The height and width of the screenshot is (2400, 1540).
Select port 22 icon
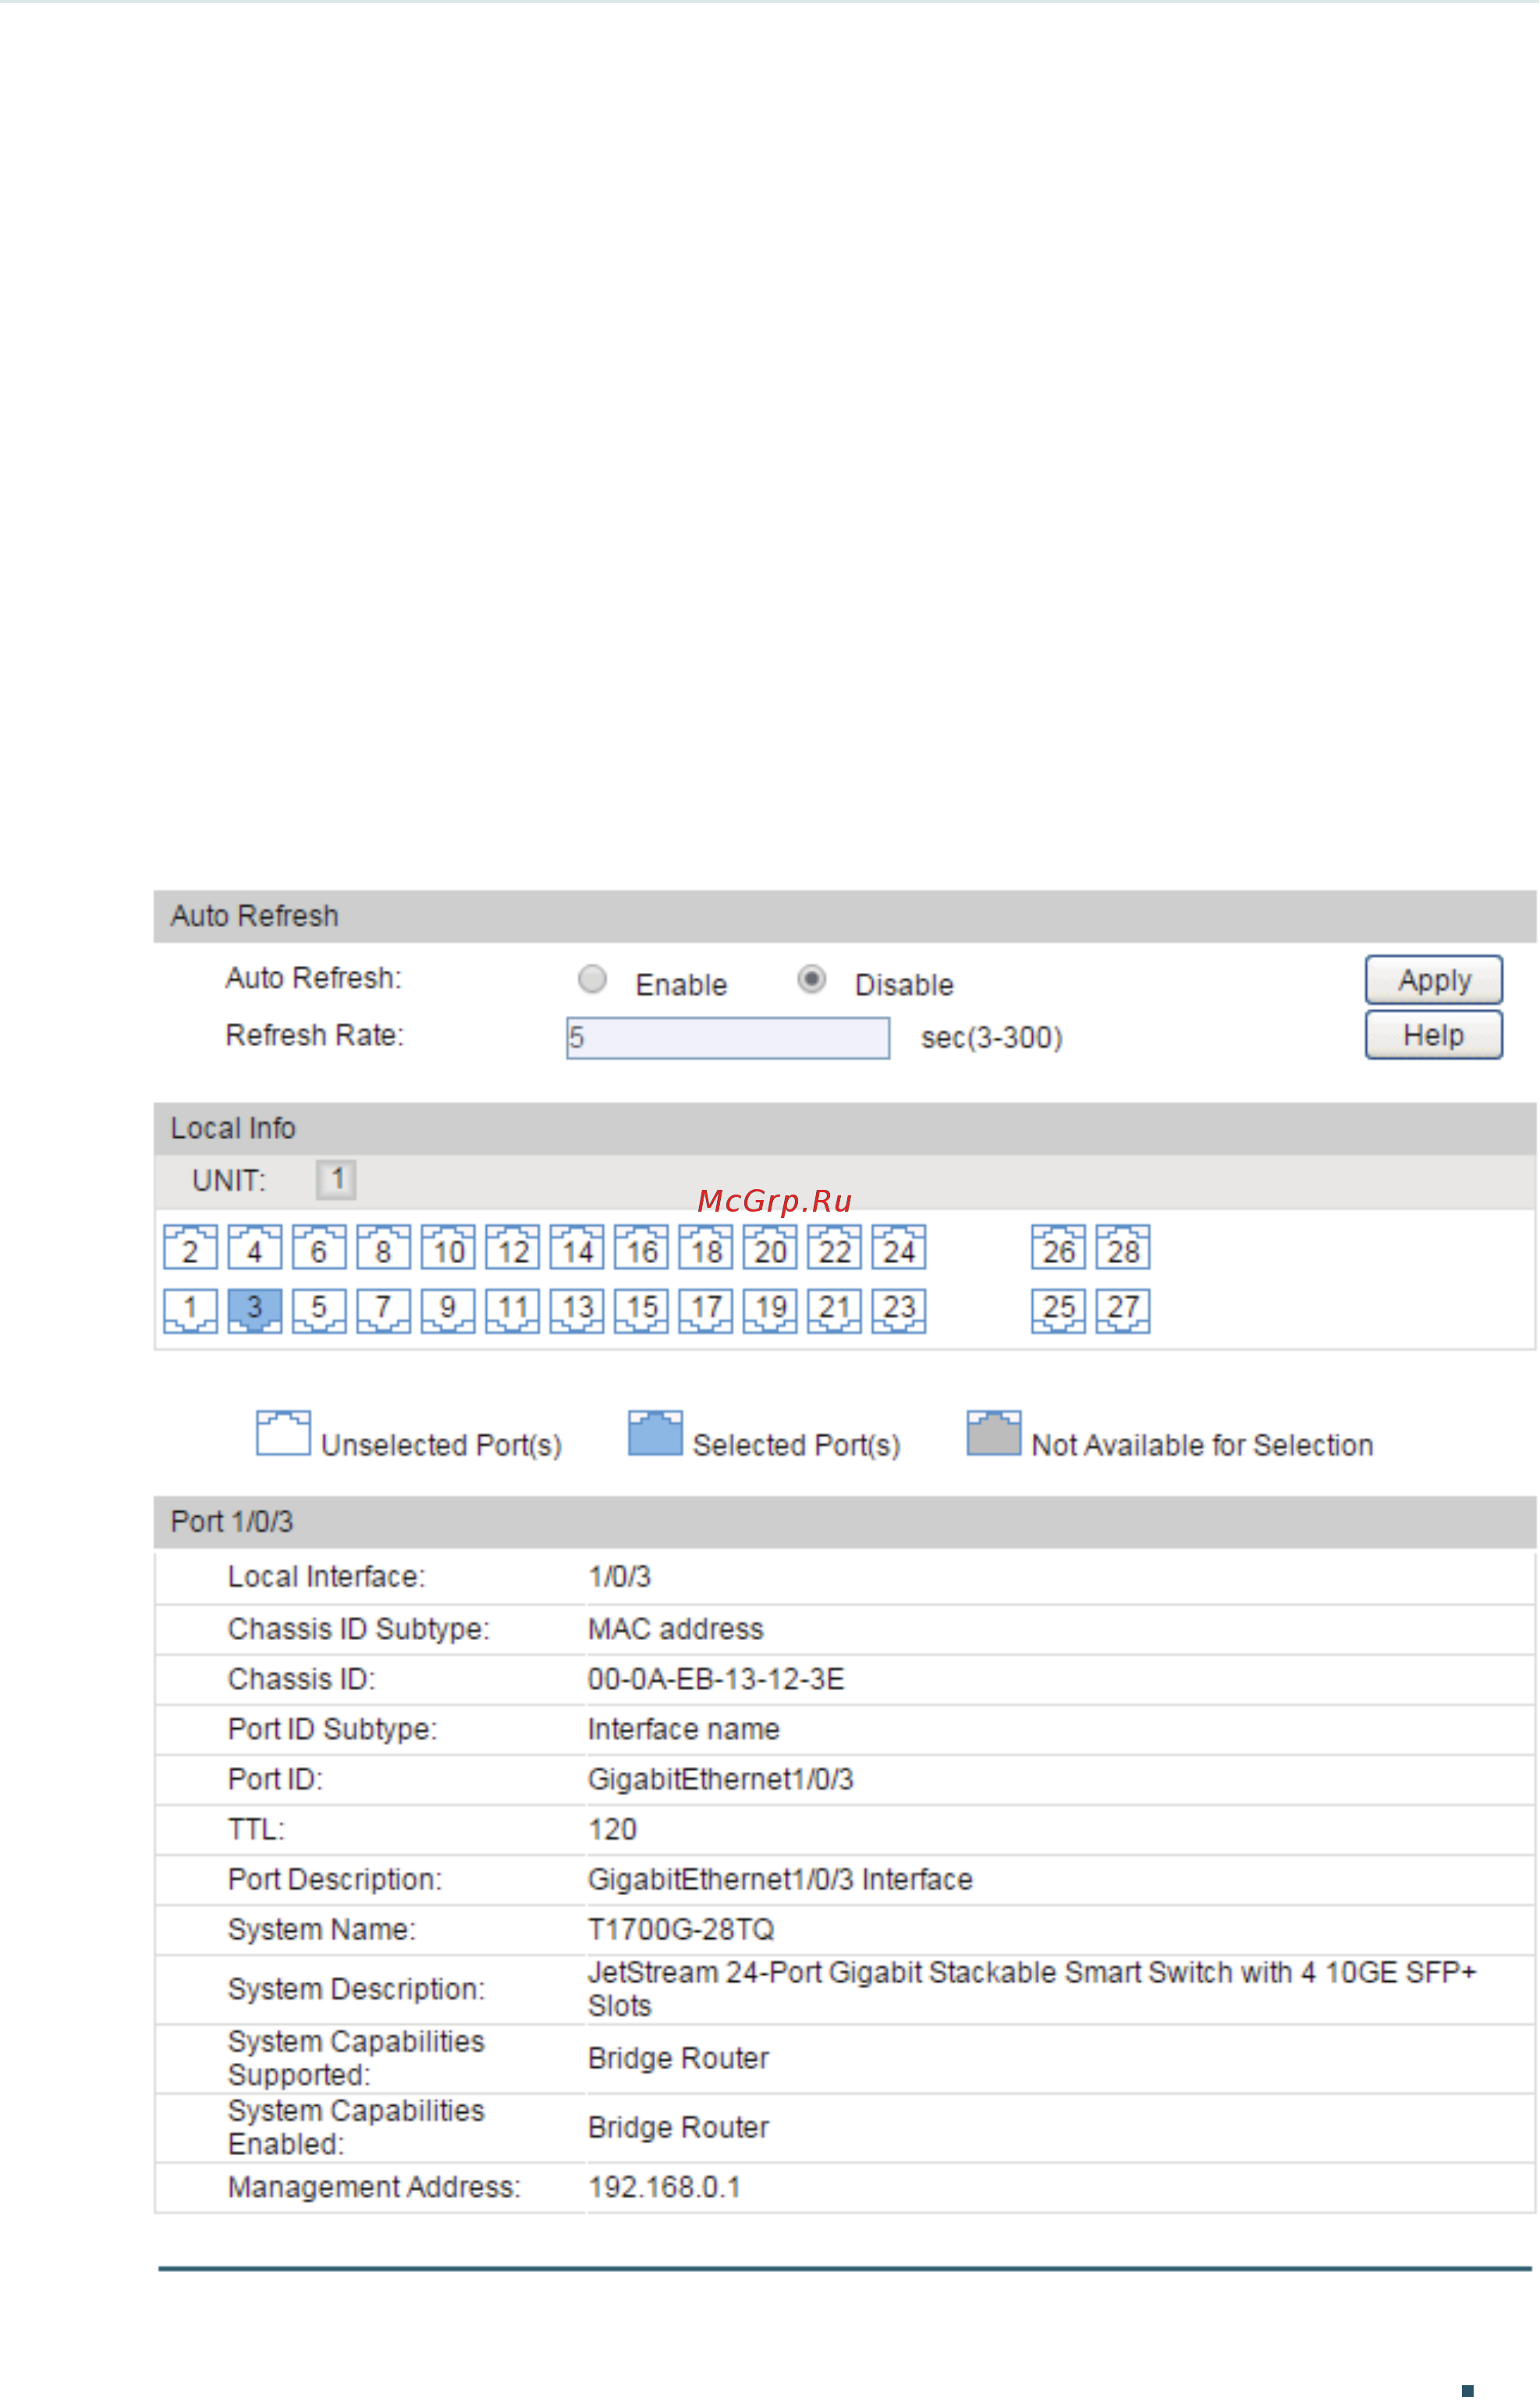point(834,1247)
